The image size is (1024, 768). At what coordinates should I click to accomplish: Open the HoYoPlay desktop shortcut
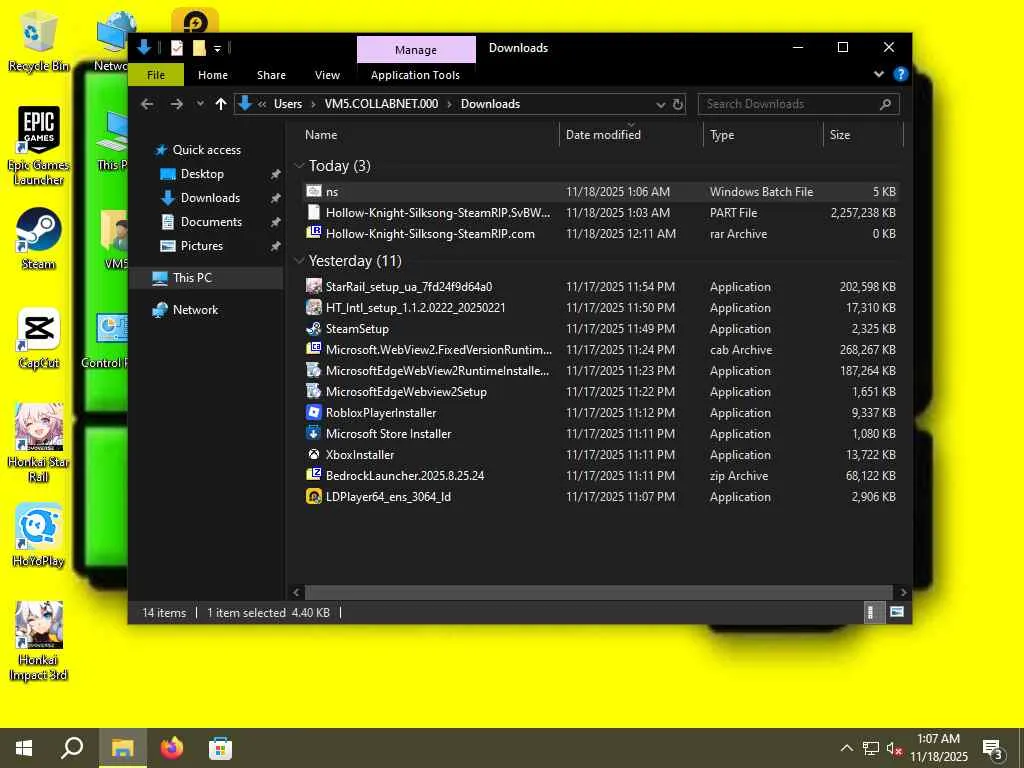(x=38, y=536)
